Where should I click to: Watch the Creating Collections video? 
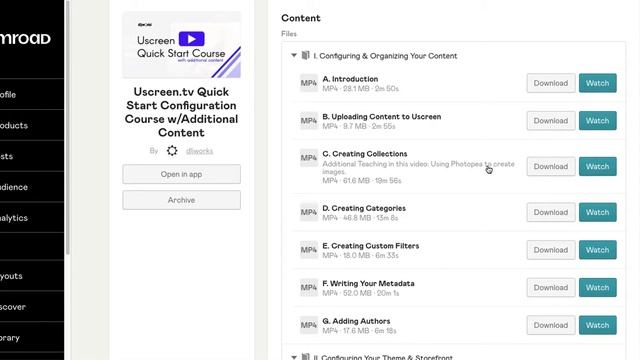tap(598, 167)
